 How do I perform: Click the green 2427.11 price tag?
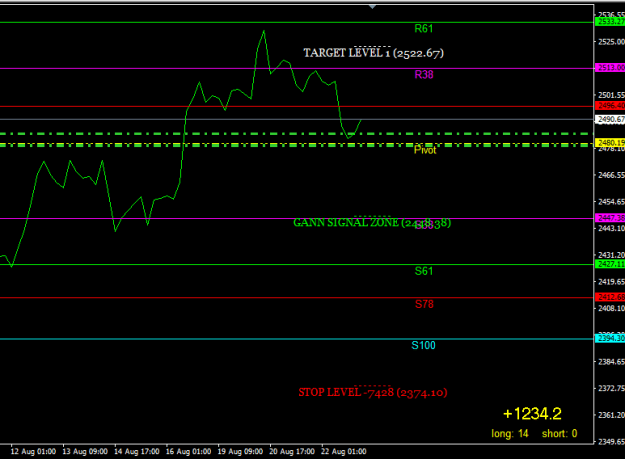610,264
